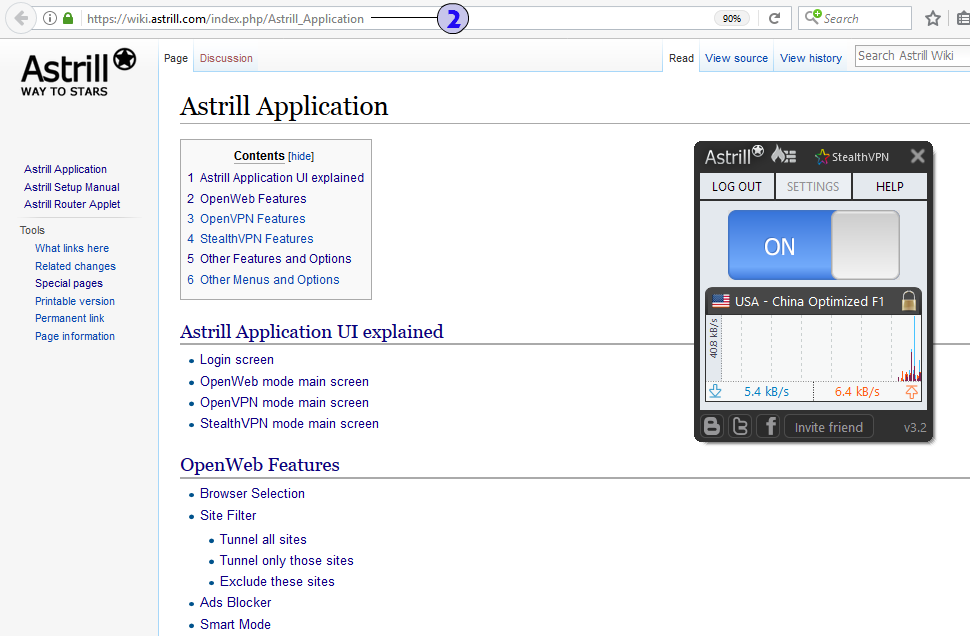The image size is (970, 636).
Task: Open the Browser Selection link
Action: click(252, 494)
